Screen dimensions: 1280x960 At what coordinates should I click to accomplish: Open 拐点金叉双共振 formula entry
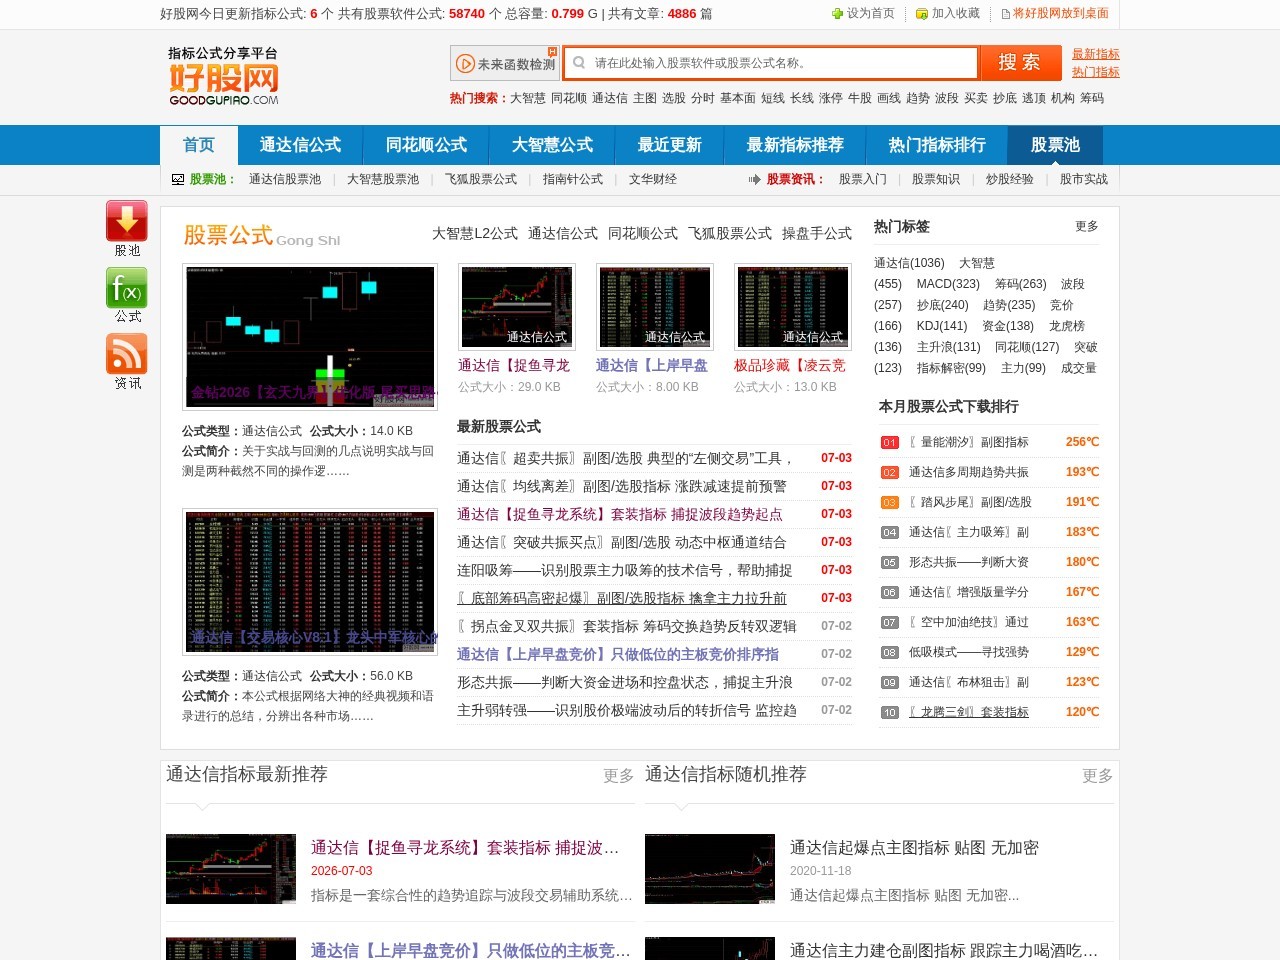[627, 626]
